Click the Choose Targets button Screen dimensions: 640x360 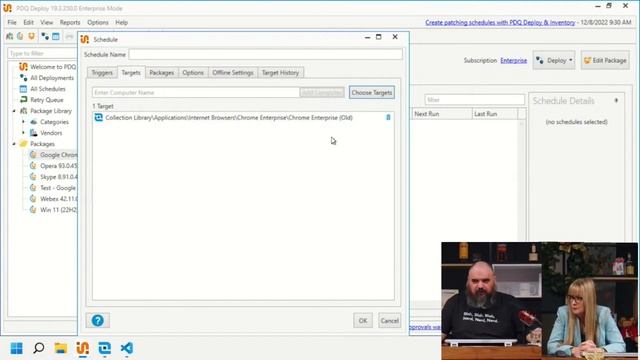(x=372, y=93)
